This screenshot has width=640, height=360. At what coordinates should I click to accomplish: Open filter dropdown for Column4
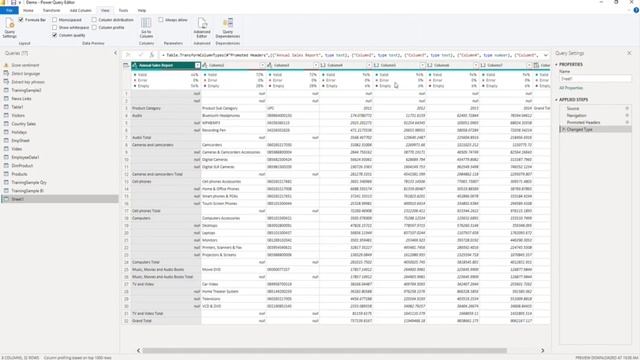tap(369, 65)
